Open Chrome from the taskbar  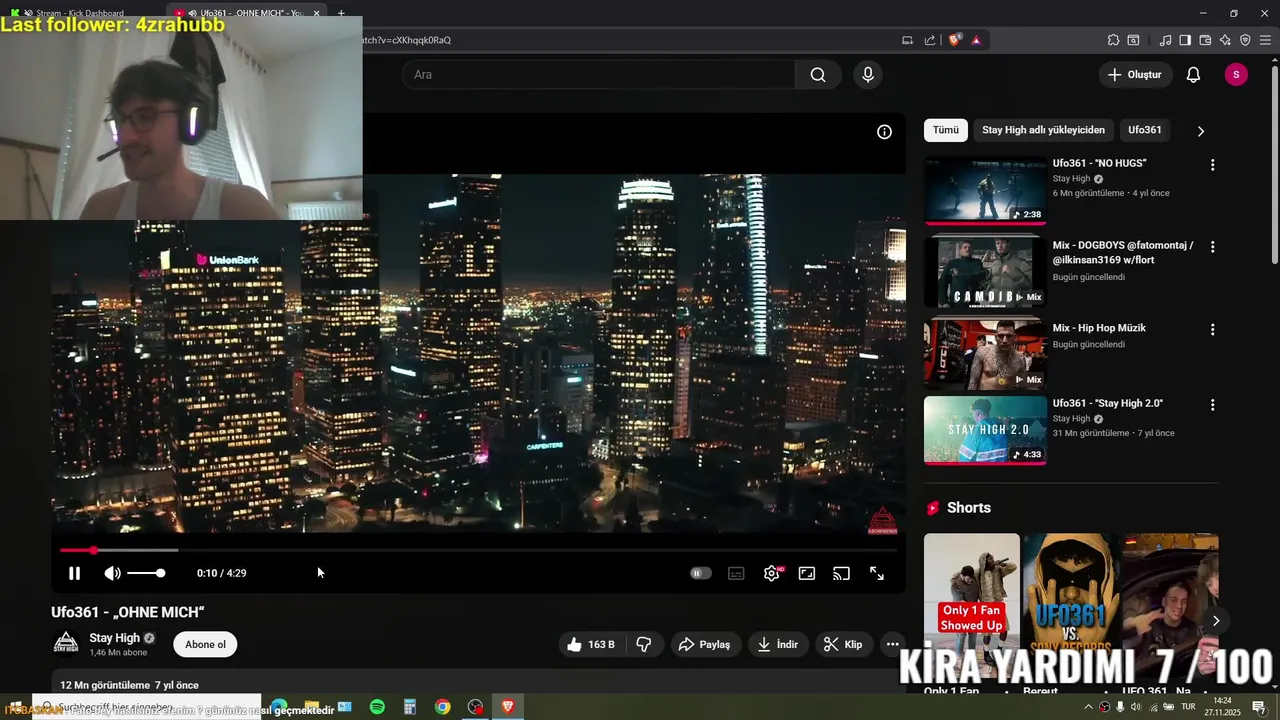442,707
